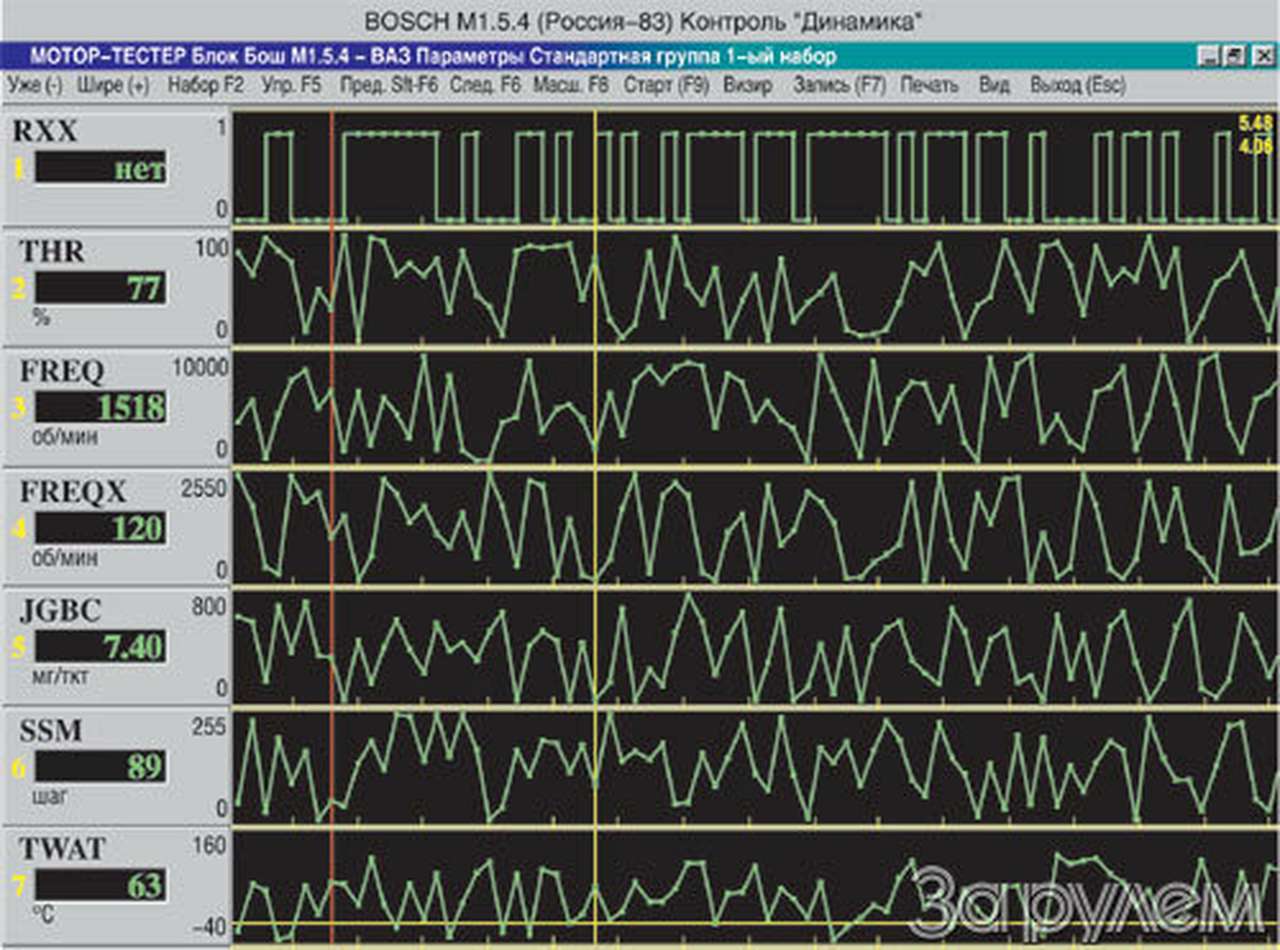Viewport: 1280px width, 950px height.
Task: Open the Вид view menu
Action: [x=994, y=86]
